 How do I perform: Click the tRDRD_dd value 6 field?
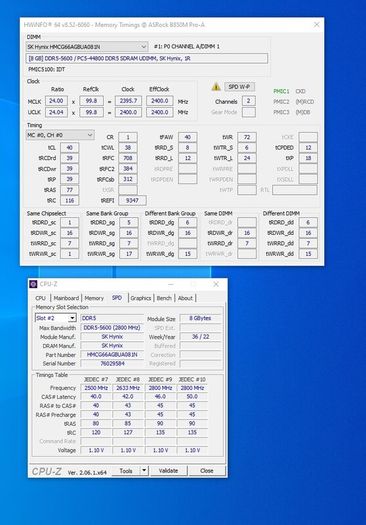click(x=308, y=222)
